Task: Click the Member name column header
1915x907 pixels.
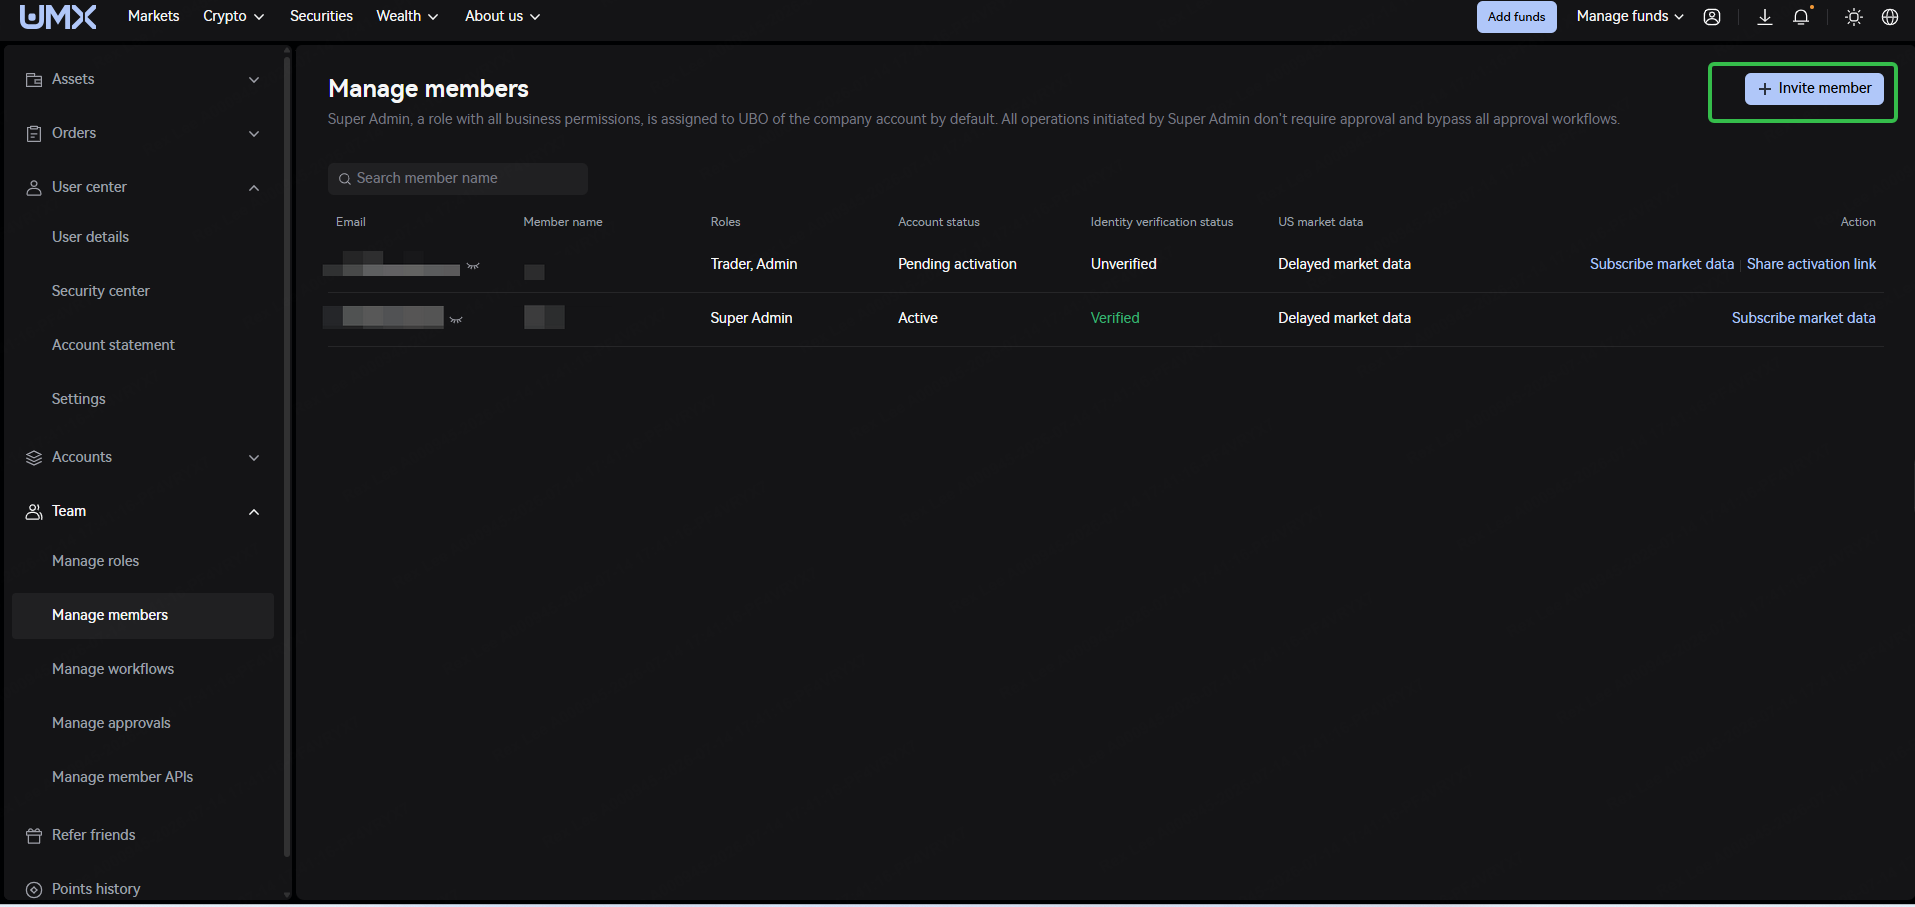Action: (563, 222)
